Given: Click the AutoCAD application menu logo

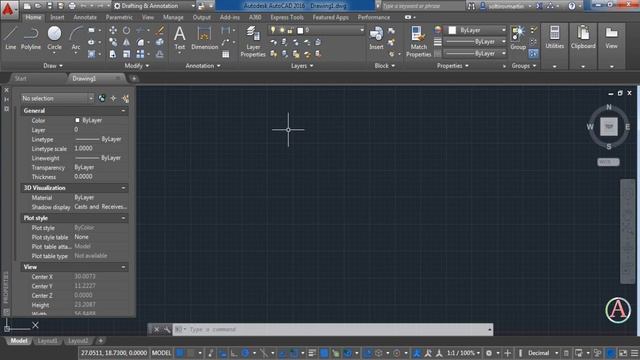Looking at the screenshot, I should tap(8, 9).
